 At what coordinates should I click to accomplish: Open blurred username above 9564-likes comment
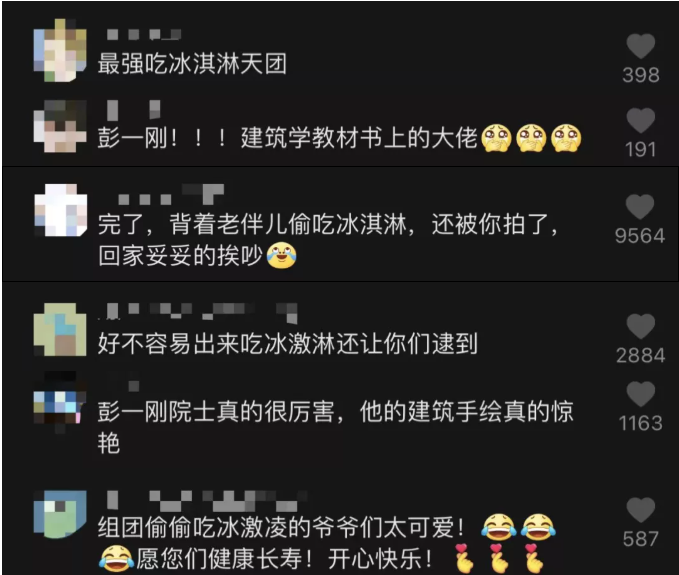pyautogui.click(x=171, y=194)
